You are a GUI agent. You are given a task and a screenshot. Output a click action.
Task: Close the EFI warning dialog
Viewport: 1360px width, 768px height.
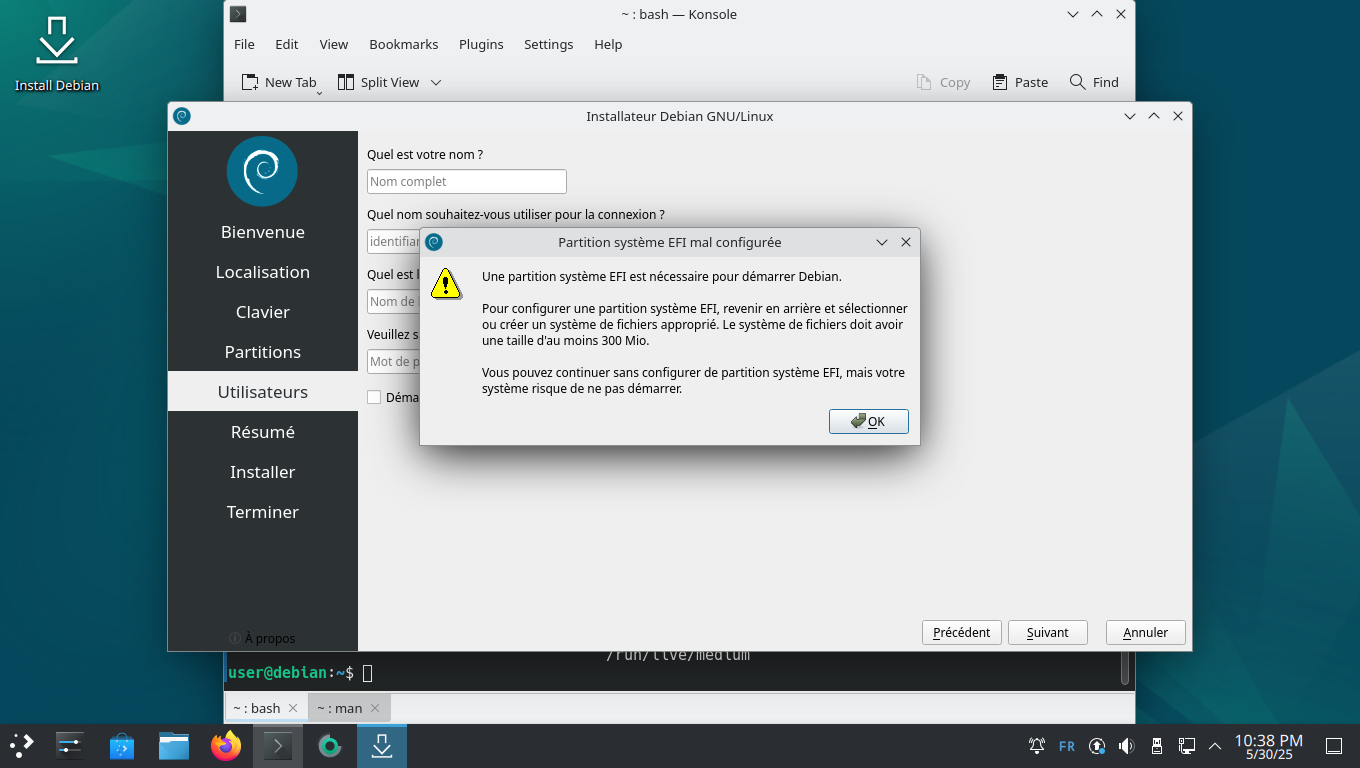(906, 242)
